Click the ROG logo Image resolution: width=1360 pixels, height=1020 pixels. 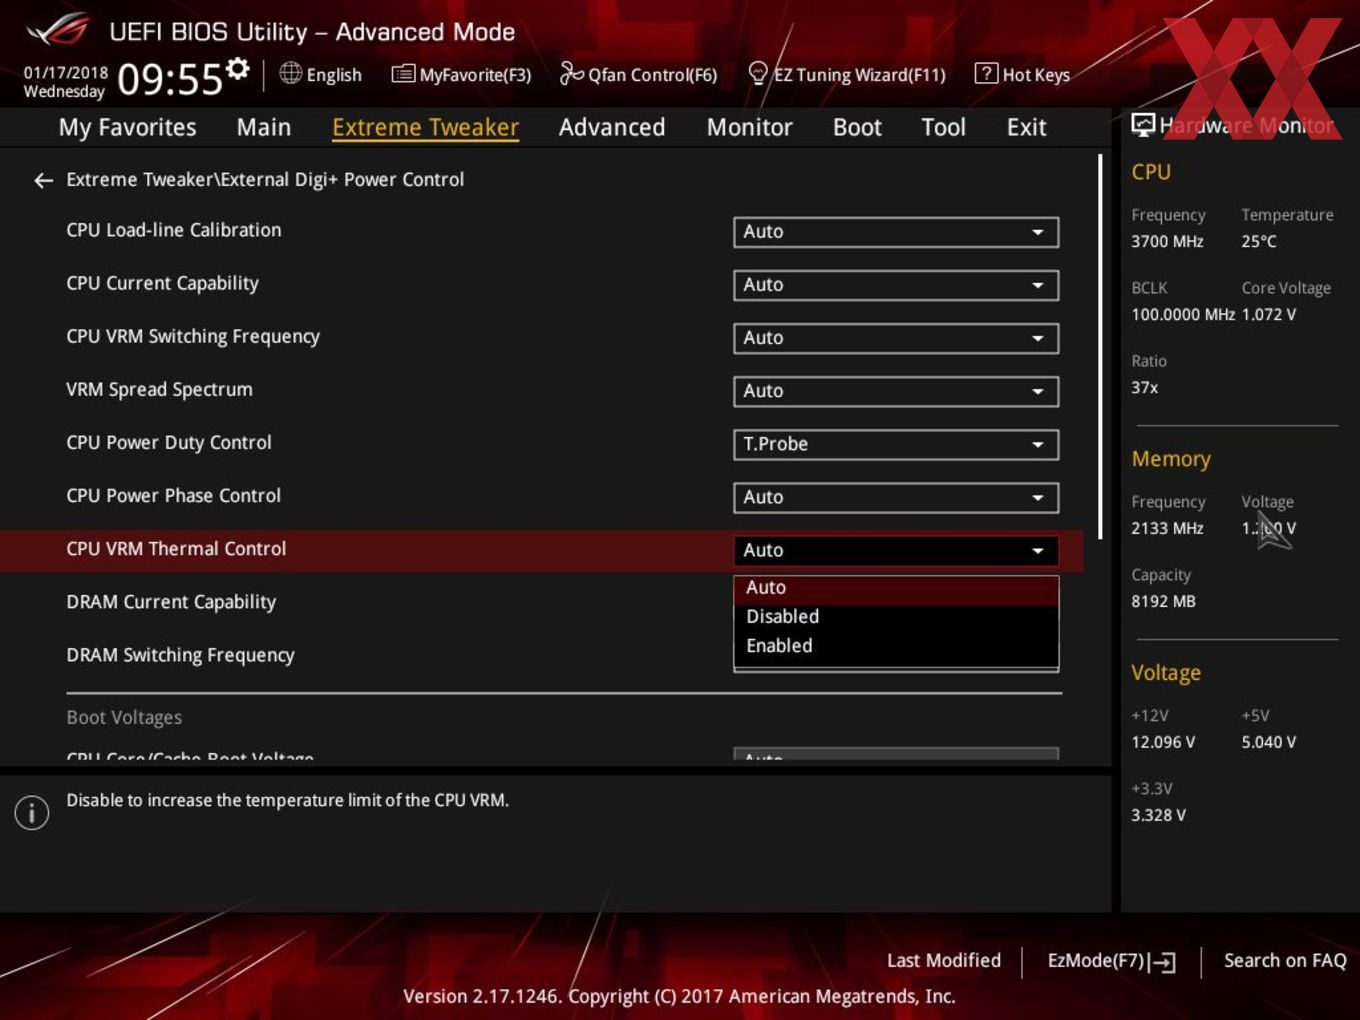point(58,30)
